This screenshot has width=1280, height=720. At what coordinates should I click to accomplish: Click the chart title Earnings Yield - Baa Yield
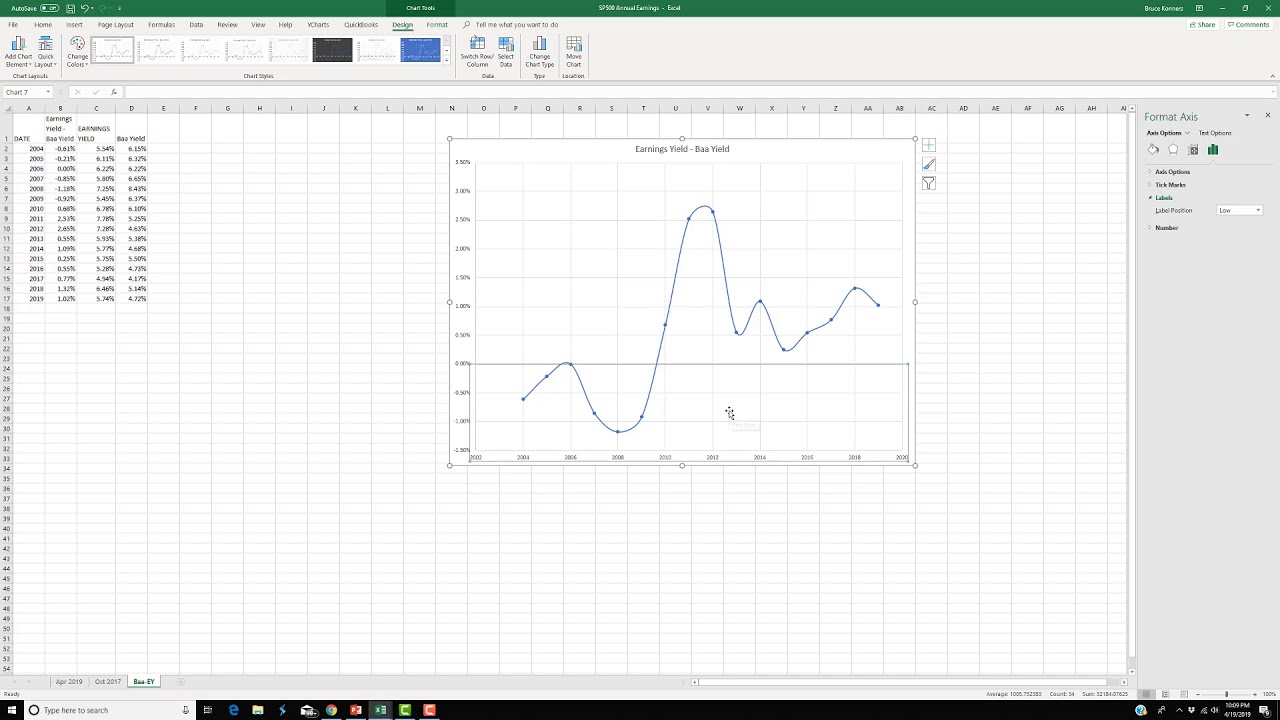coord(682,149)
